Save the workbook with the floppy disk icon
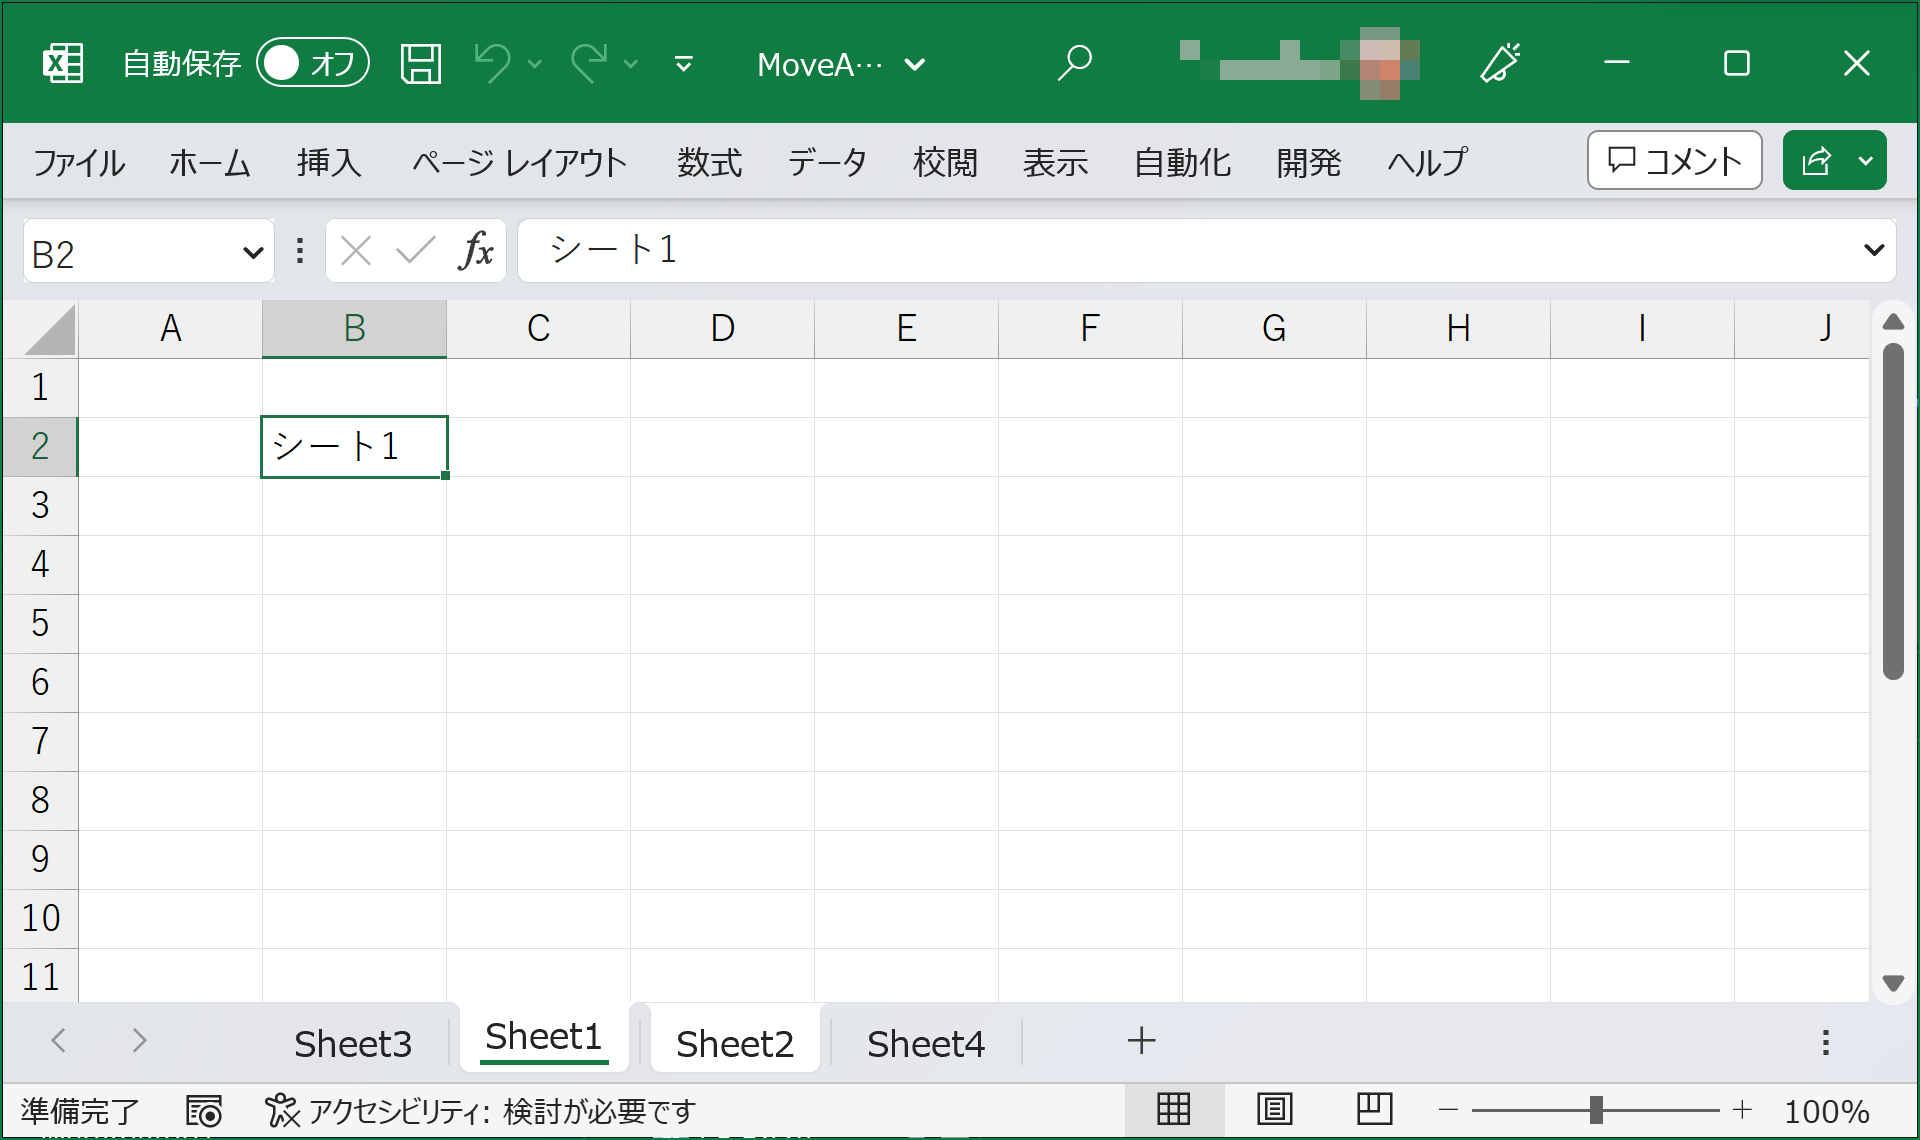Viewport: 1920px width, 1140px height. point(421,64)
